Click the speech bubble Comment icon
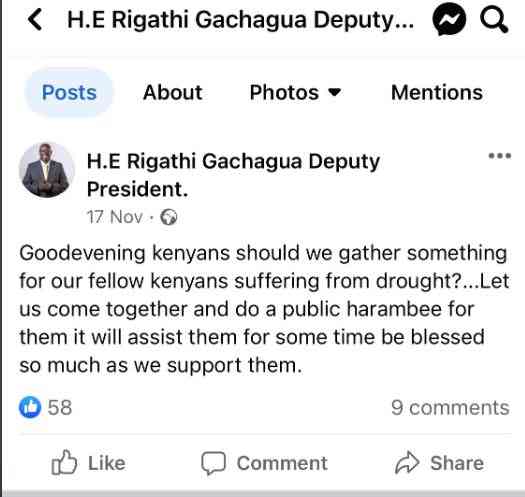Viewport: 525px width, 497px height. (213, 463)
